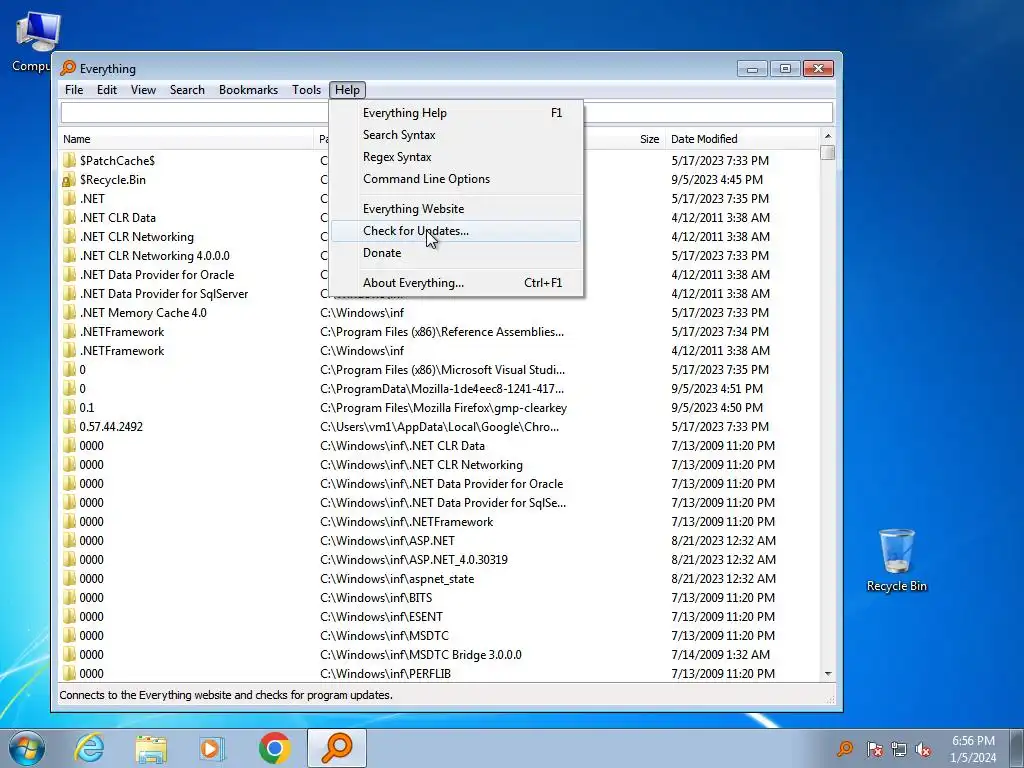
Task: Open the Tools menu
Action: (306, 90)
